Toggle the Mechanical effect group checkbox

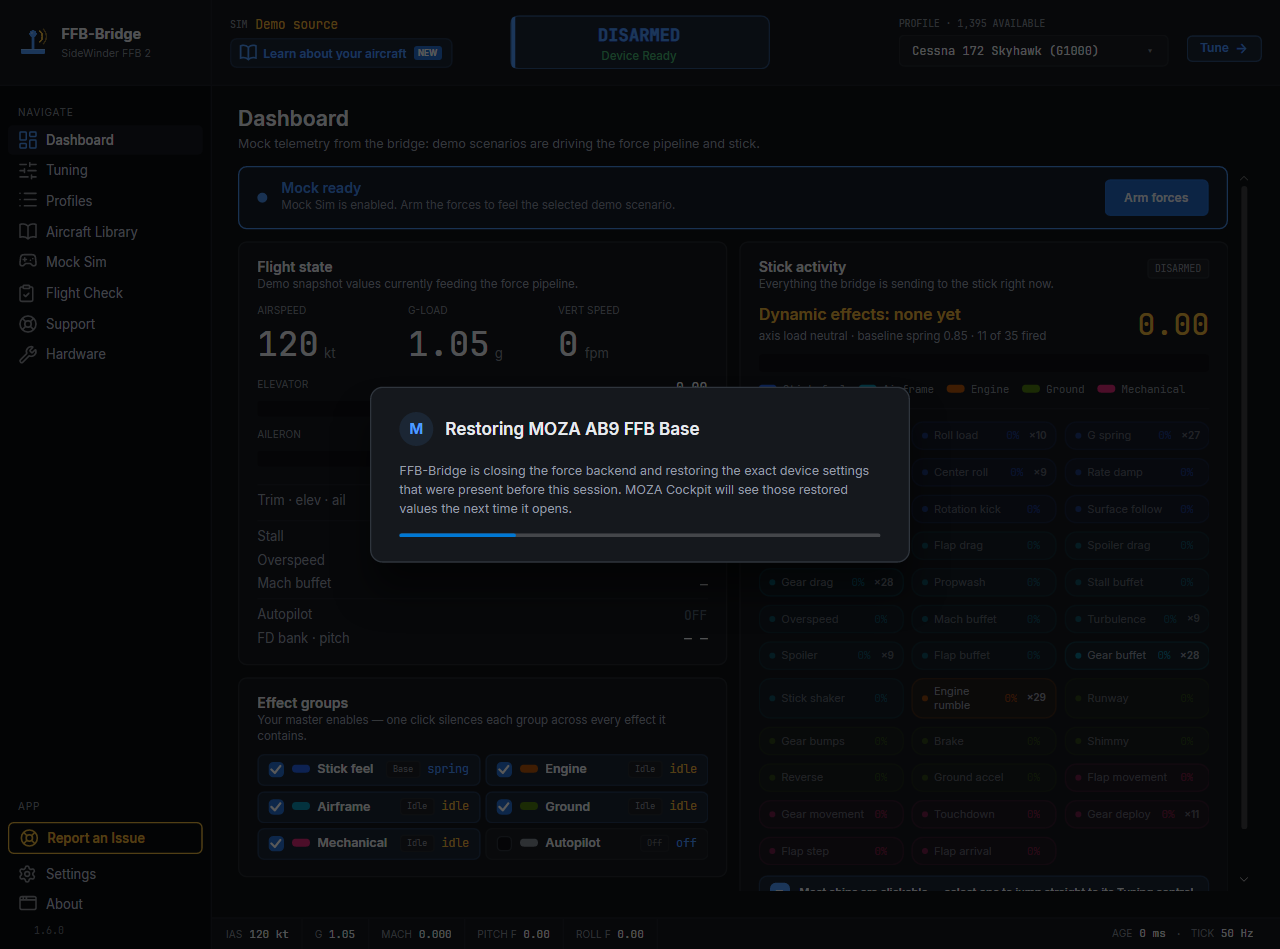276,844
